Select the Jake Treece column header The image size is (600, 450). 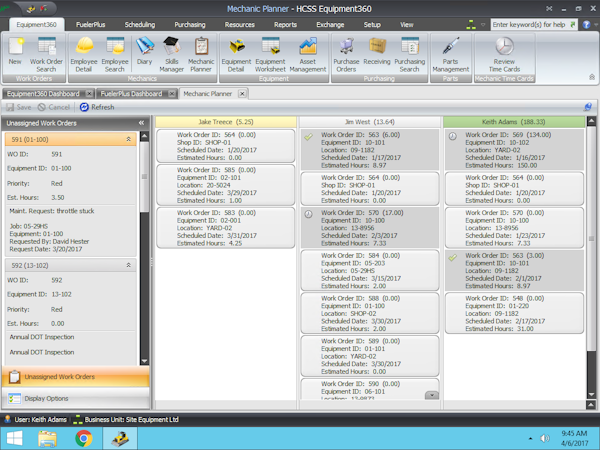(x=226, y=122)
